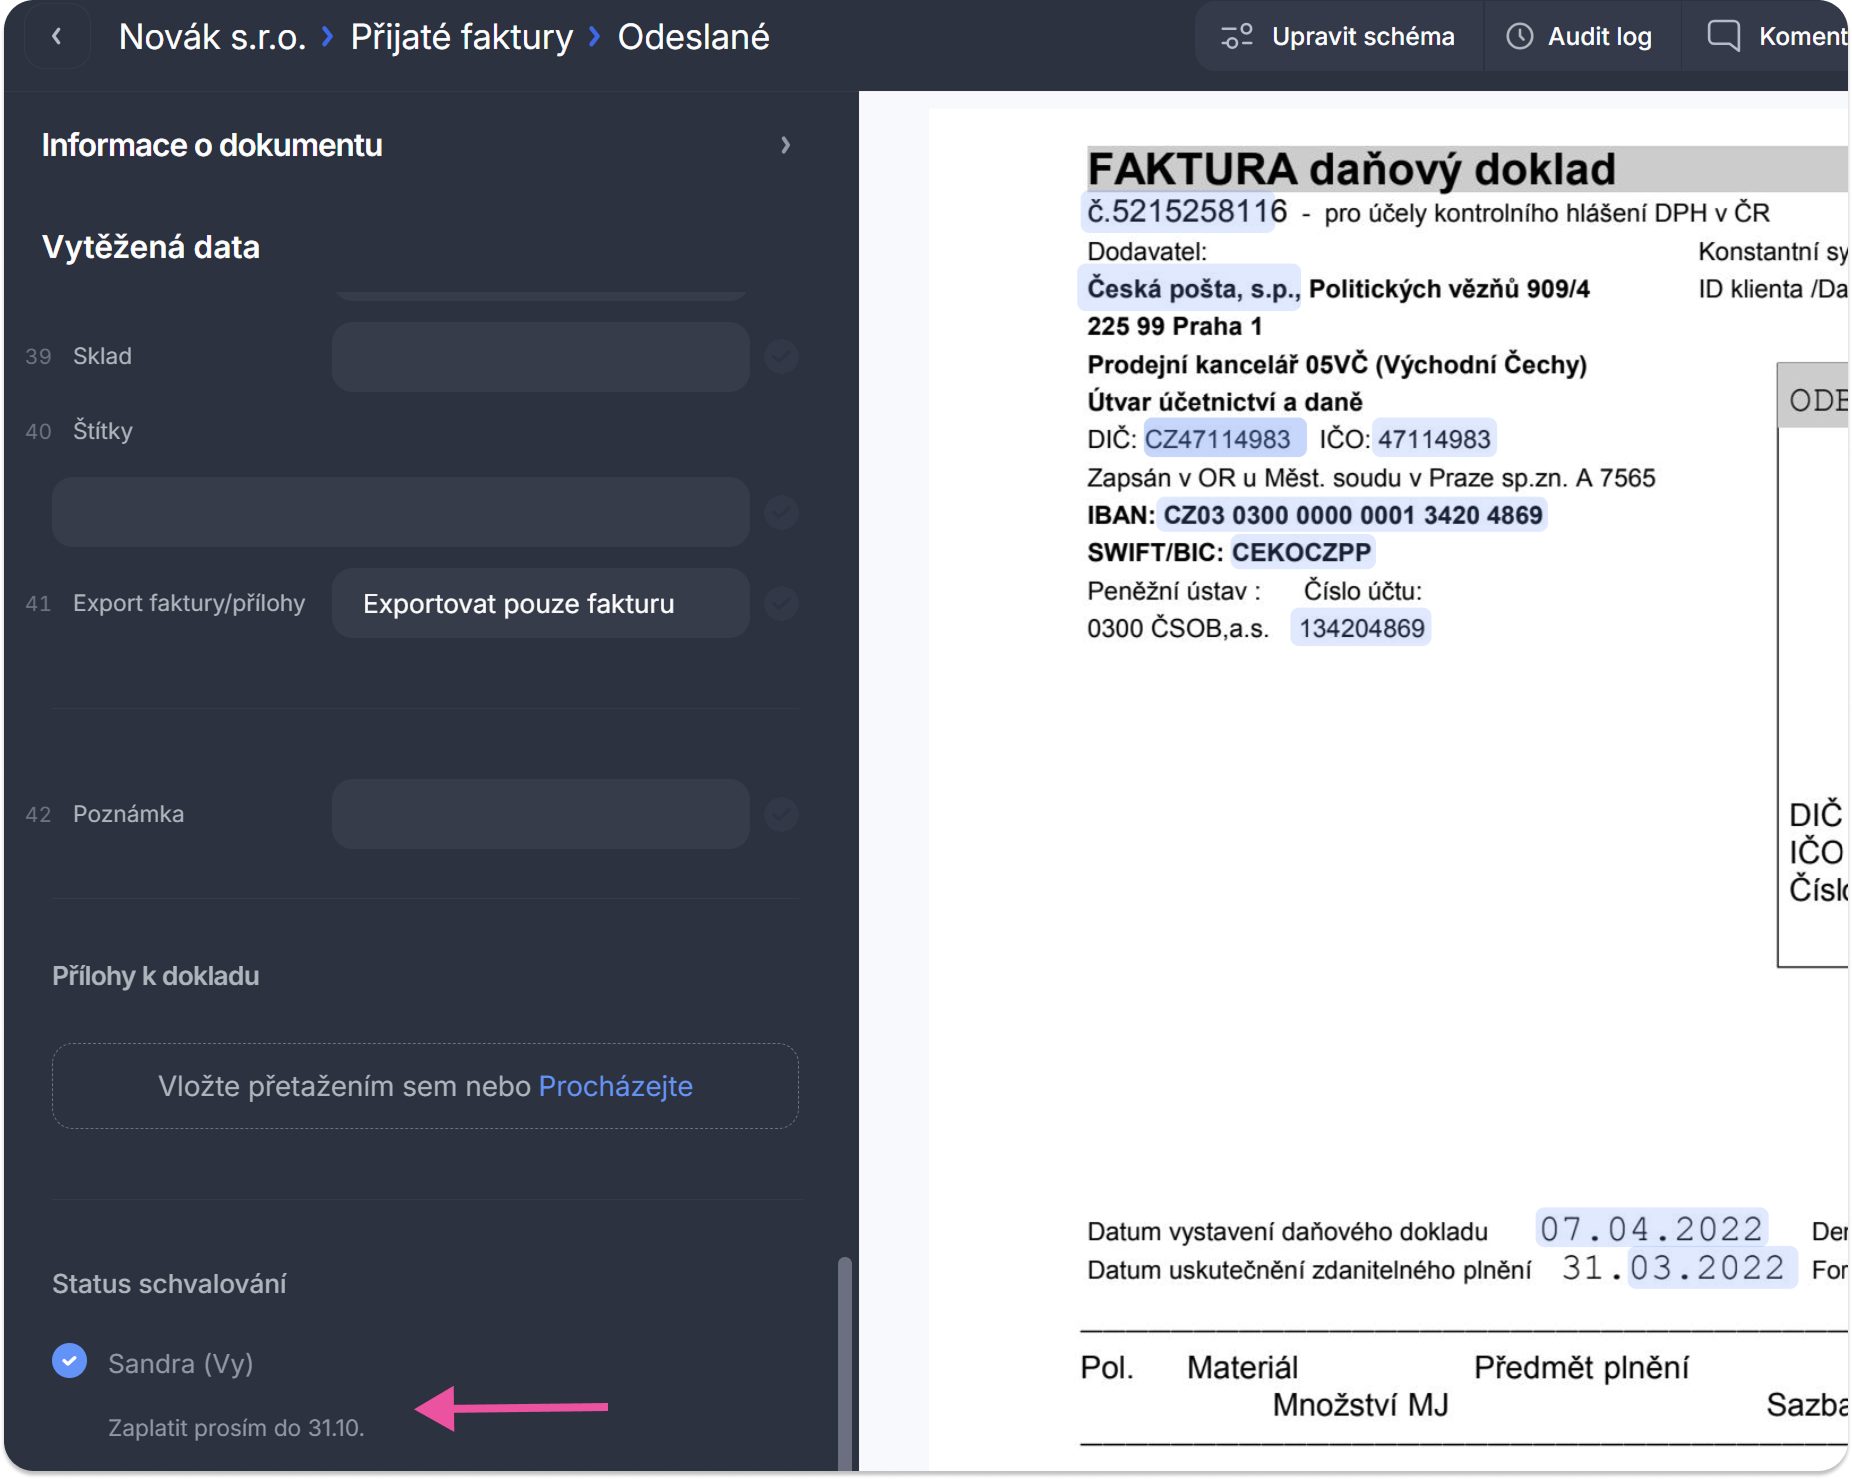Click the Poznámka input field
Screen dimensions: 1852x1479
pyautogui.click(x=541, y=814)
